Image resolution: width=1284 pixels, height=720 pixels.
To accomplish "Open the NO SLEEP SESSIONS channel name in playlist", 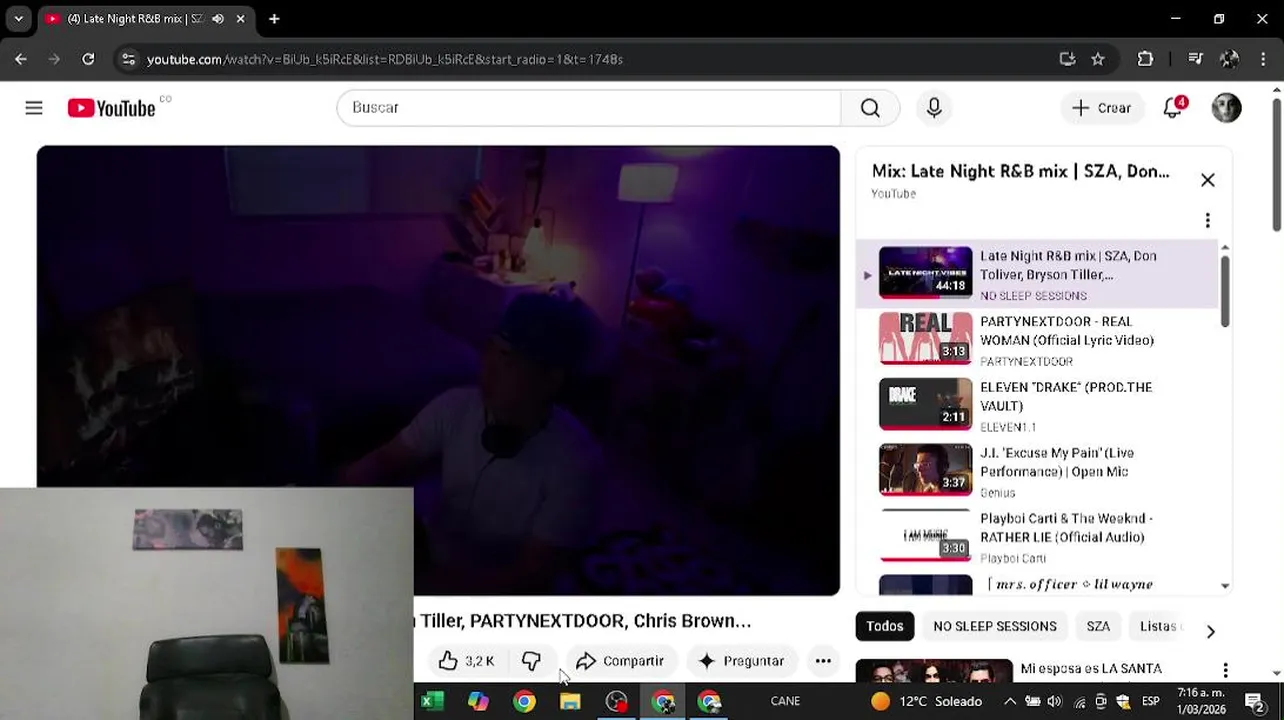I will 1033,296.
